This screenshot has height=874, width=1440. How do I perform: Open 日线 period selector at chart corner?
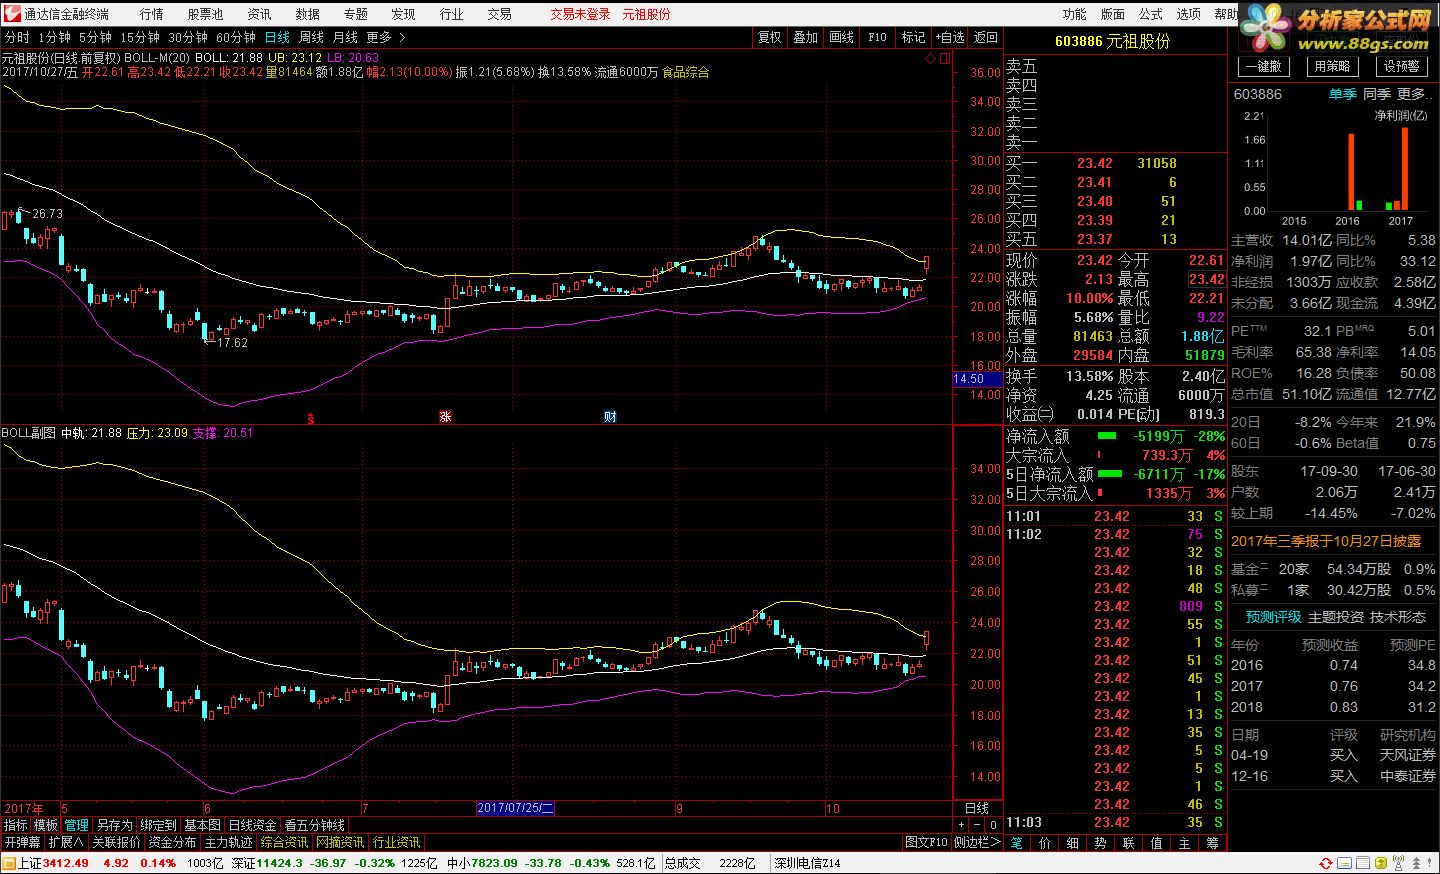[977, 808]
